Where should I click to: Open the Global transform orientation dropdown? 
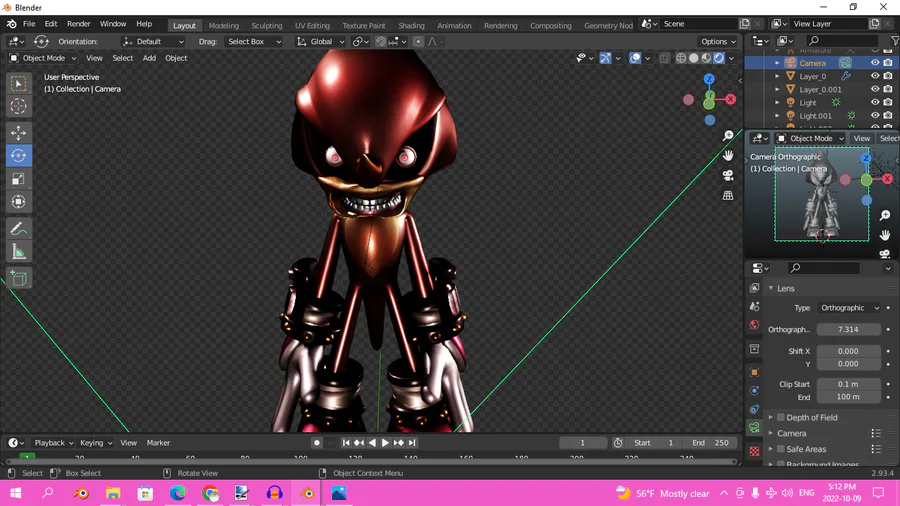tap(321, 41)
